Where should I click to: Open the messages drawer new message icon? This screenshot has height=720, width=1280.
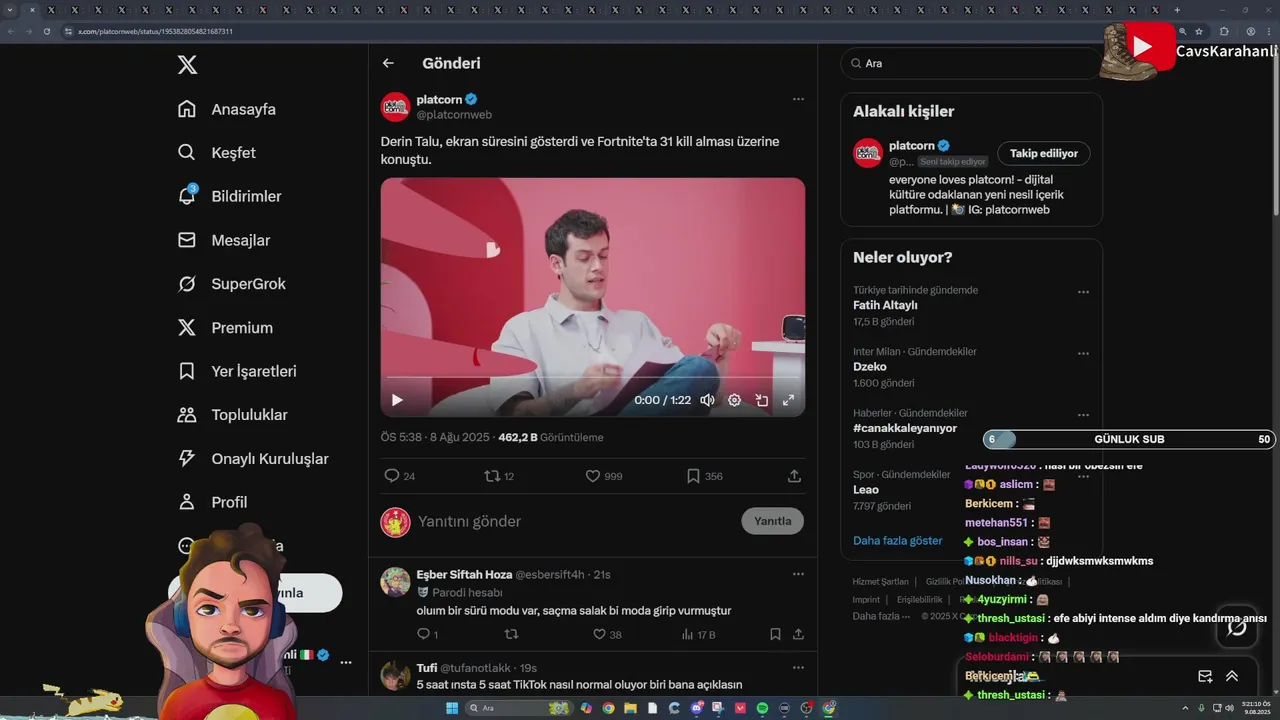pos(1205,677)
